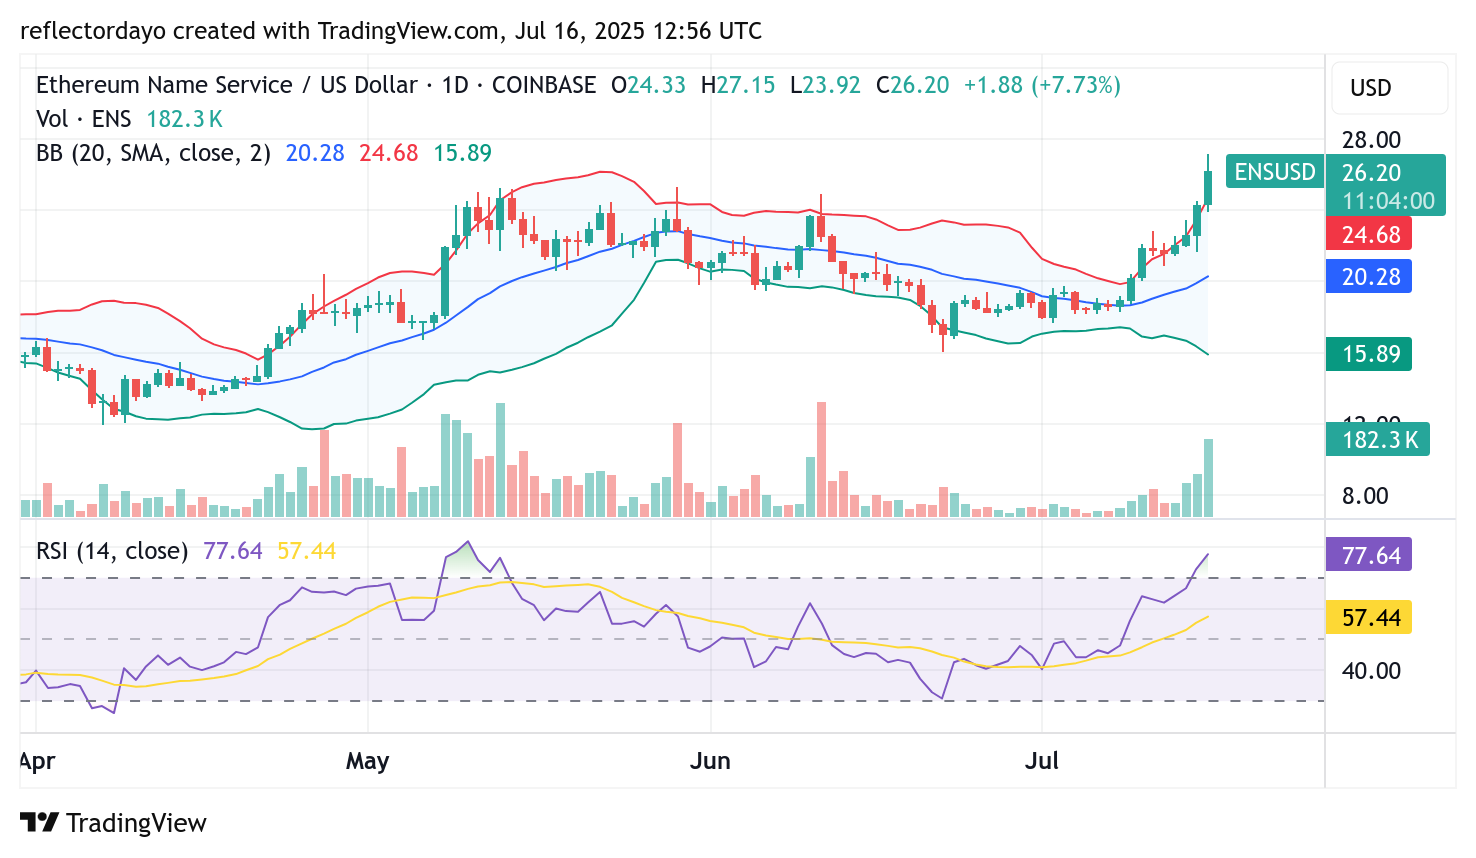Click the yellow 57.44 RSI average label
This screenshot has width=1476, height=858.
pos(1369,618)
